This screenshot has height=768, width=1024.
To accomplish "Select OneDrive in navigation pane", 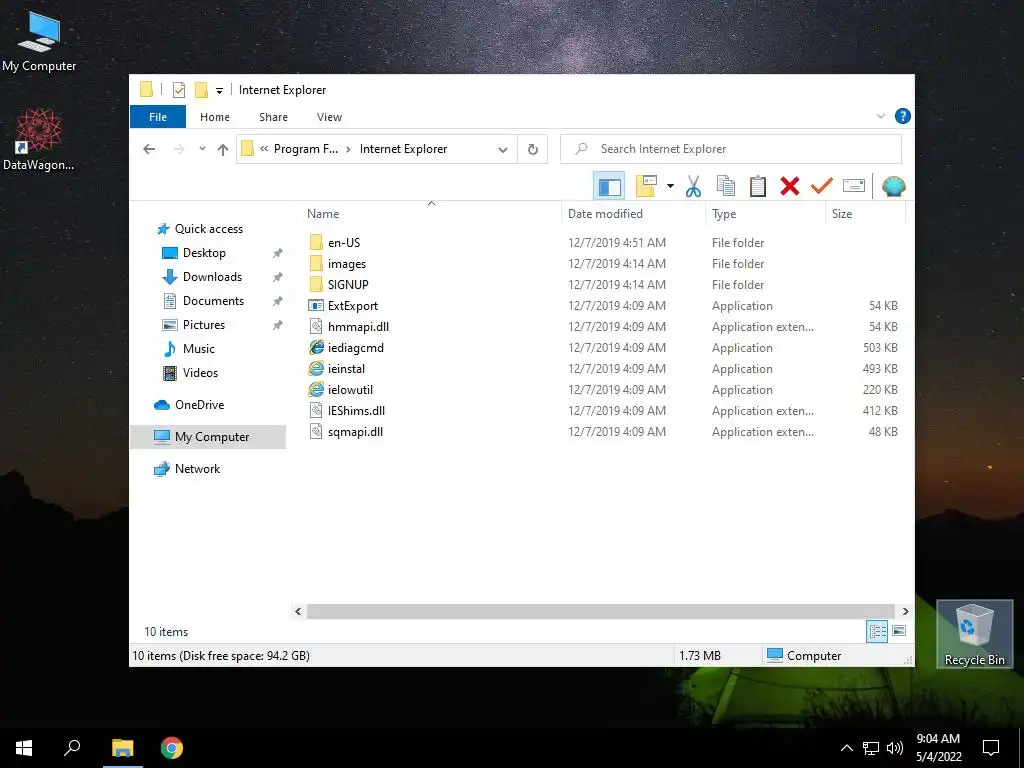I will coord(199,405).
